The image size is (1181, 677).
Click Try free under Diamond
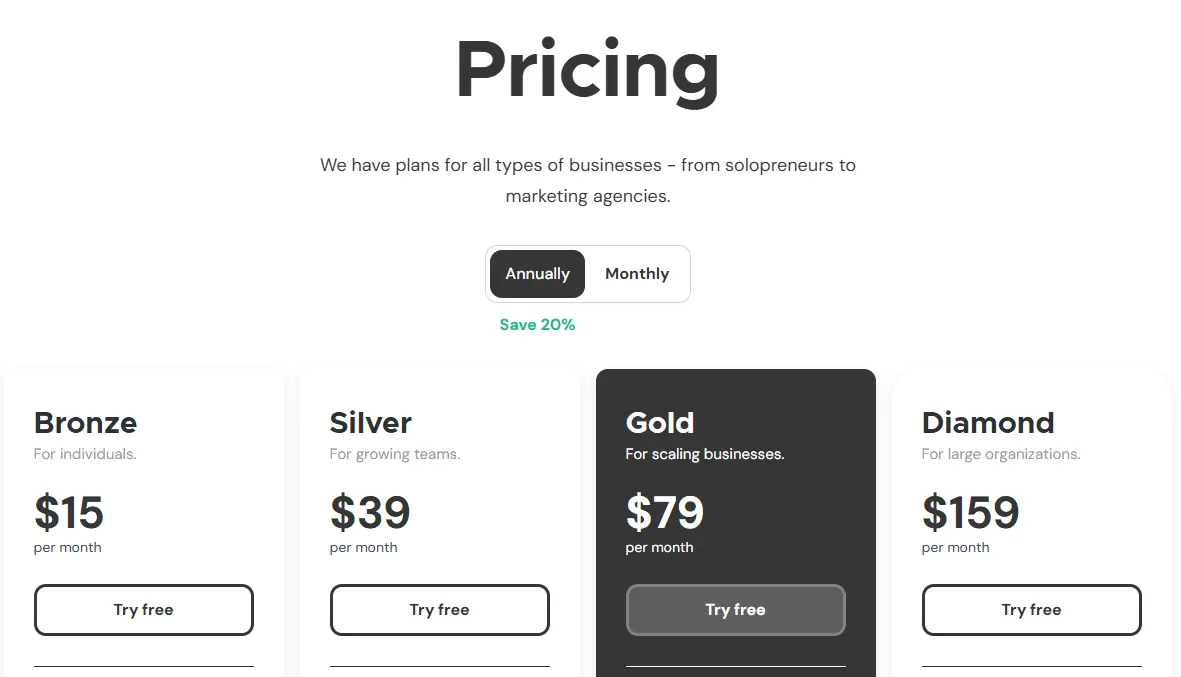tap(1031, 609)
